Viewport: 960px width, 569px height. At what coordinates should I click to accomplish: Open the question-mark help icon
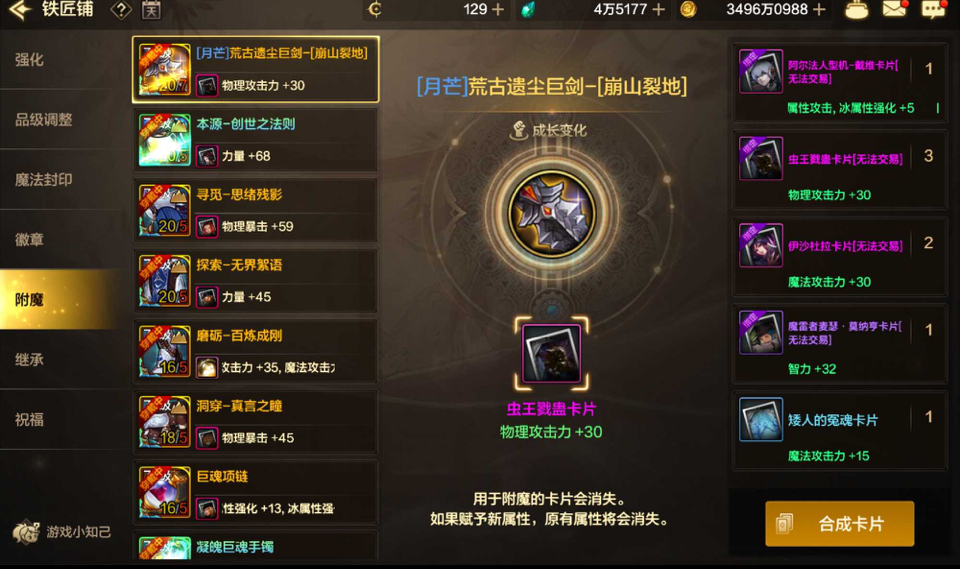[x=121, y=9]
